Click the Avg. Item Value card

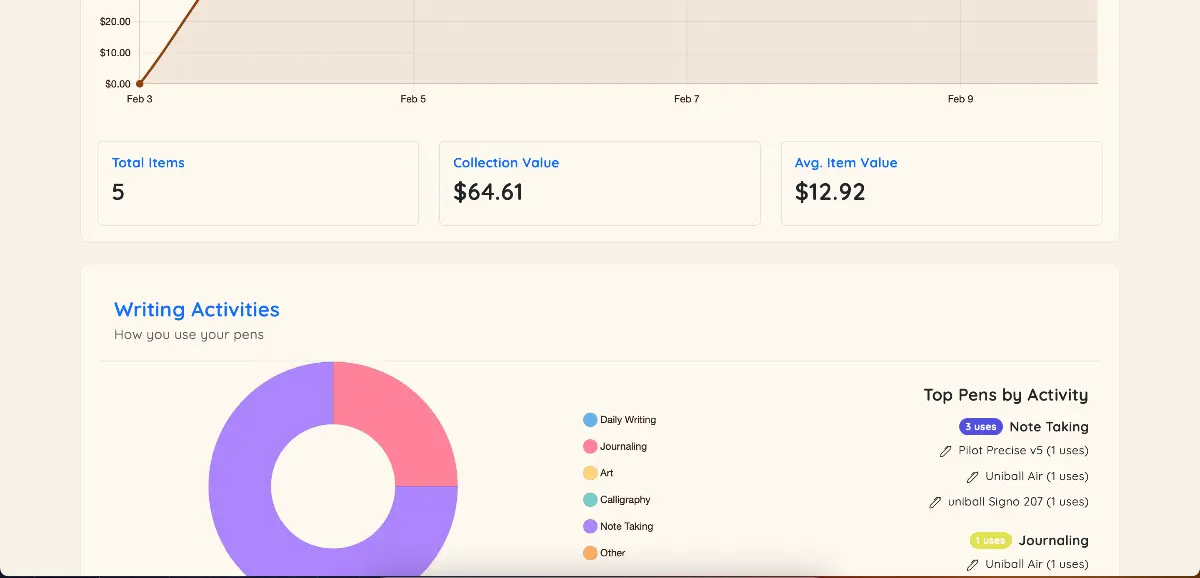[x=941, y=183]
